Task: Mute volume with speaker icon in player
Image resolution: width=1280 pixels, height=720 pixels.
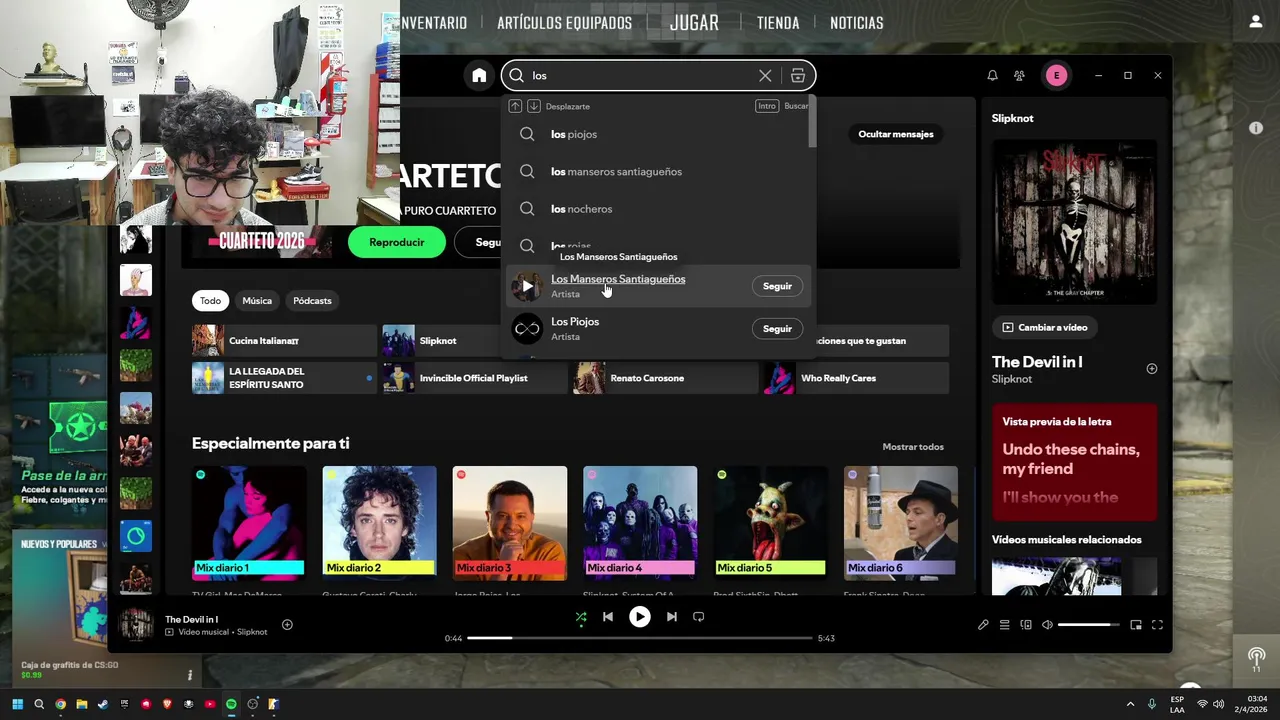Action: click(x=1047, y=625)
